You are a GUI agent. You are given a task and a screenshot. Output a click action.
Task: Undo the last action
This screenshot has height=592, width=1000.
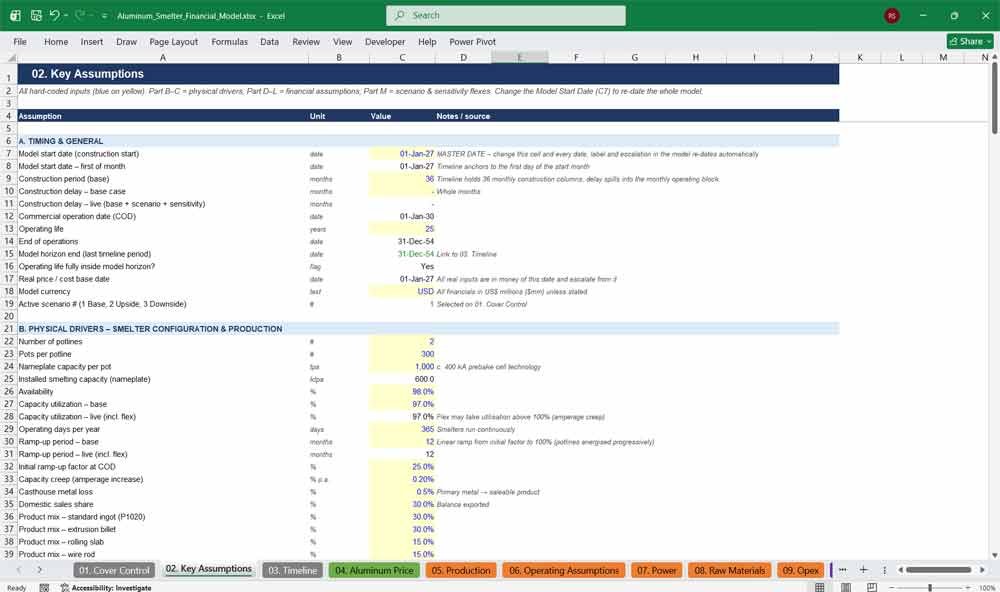pos(55,15)
